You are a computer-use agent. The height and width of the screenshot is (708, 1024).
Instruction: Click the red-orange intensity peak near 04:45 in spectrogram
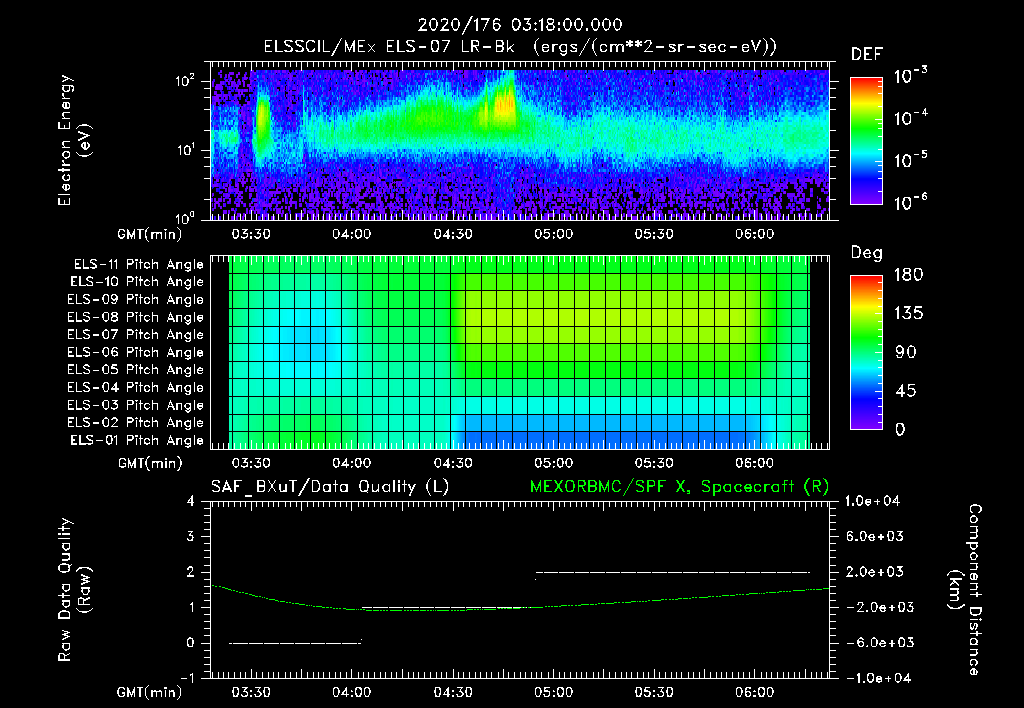[x=504, y=105]
